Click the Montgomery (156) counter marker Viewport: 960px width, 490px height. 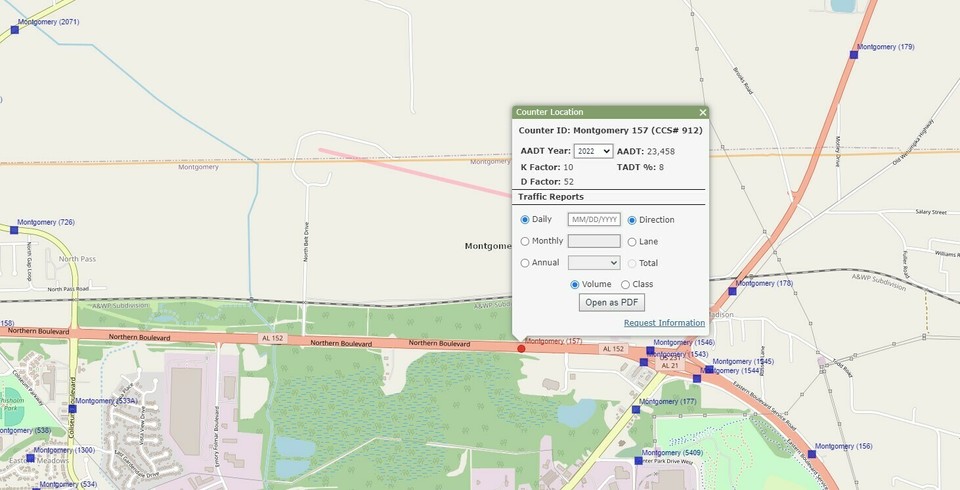tap(811, 454)
